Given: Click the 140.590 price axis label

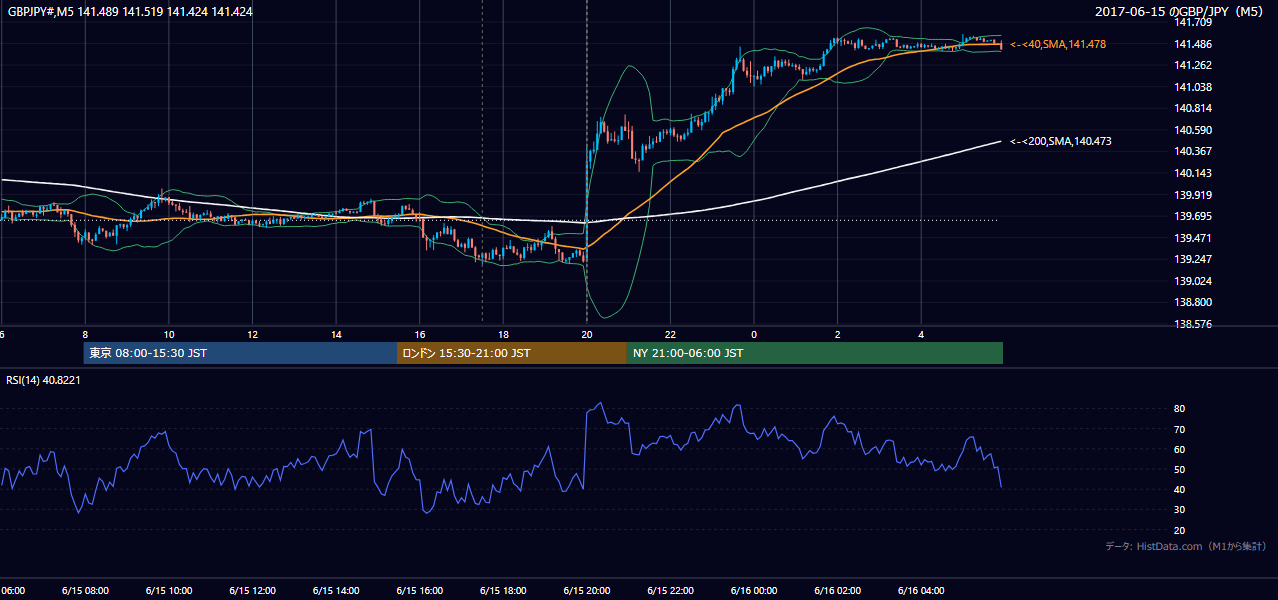Looking at the screenshot, I should click(1193, 130).
